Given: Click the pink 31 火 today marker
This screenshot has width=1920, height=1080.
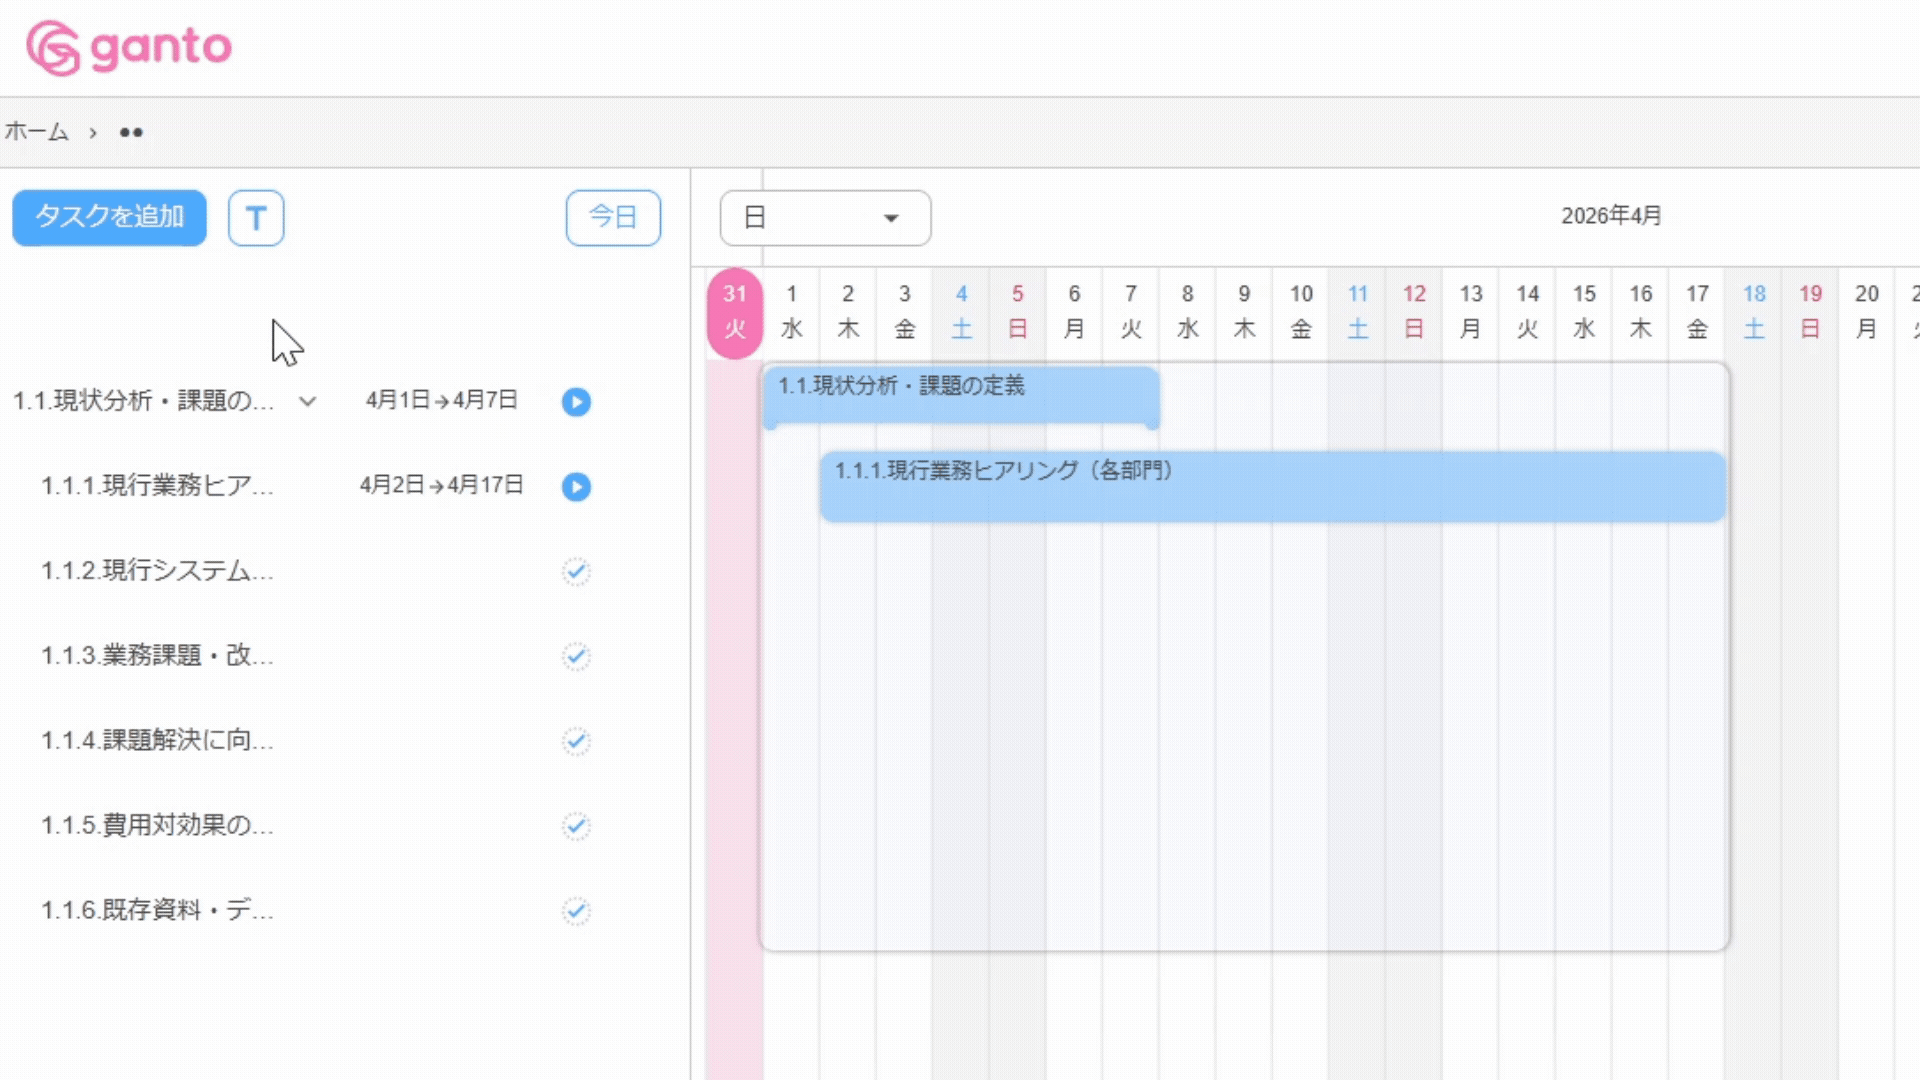Looking at the screenshot, I should [735, 311].
